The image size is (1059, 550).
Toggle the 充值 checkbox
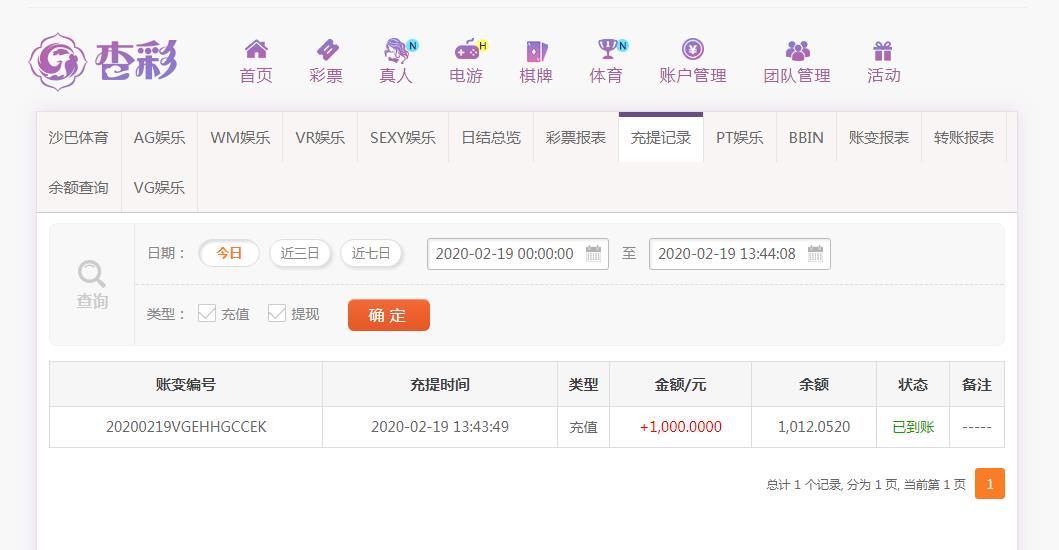pyautogui.click(x=207, y=313)
